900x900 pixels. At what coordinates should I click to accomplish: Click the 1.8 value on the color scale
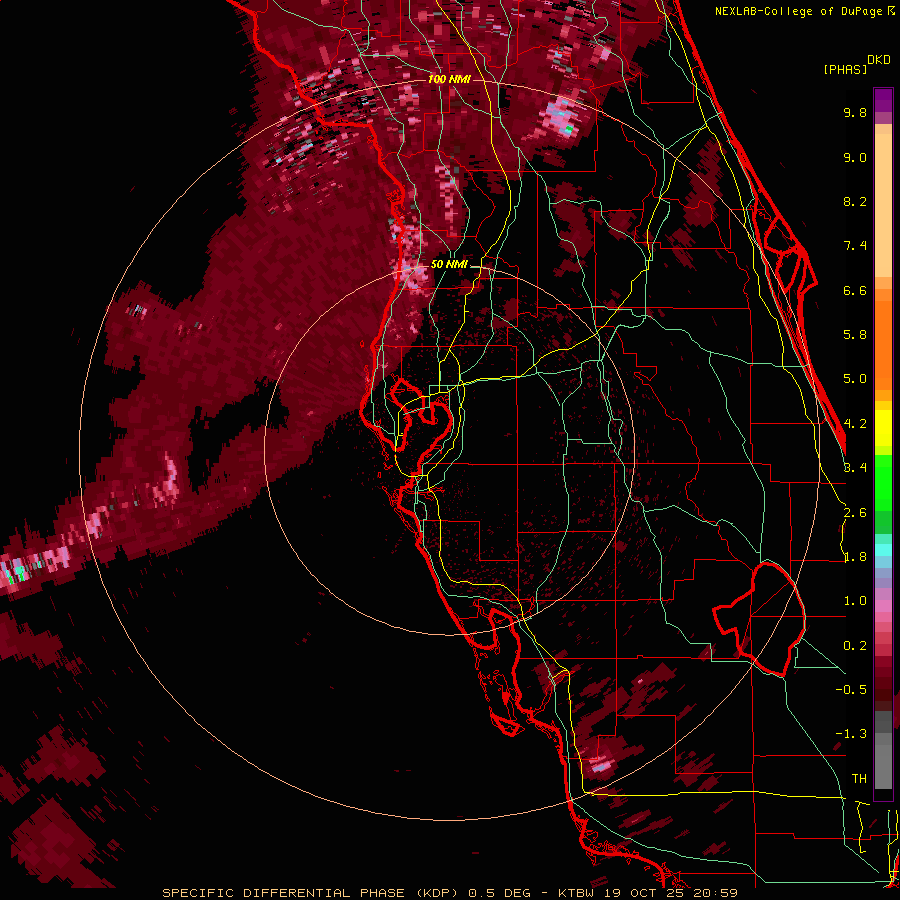[x=855, y=557]
